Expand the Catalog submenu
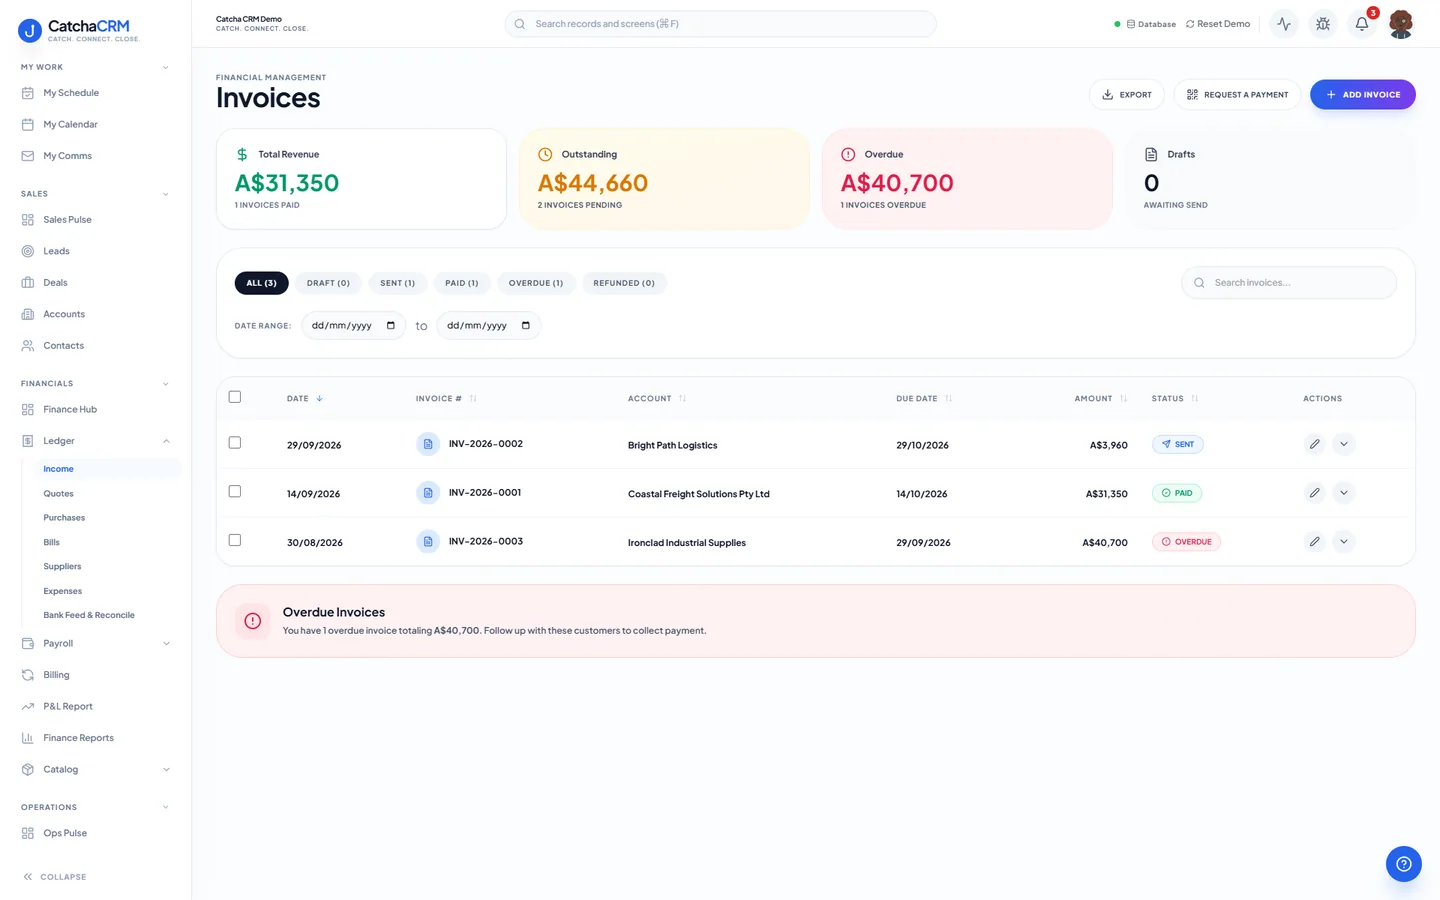The height and width of the screenshot is (900, 1440). coord(166,770)
